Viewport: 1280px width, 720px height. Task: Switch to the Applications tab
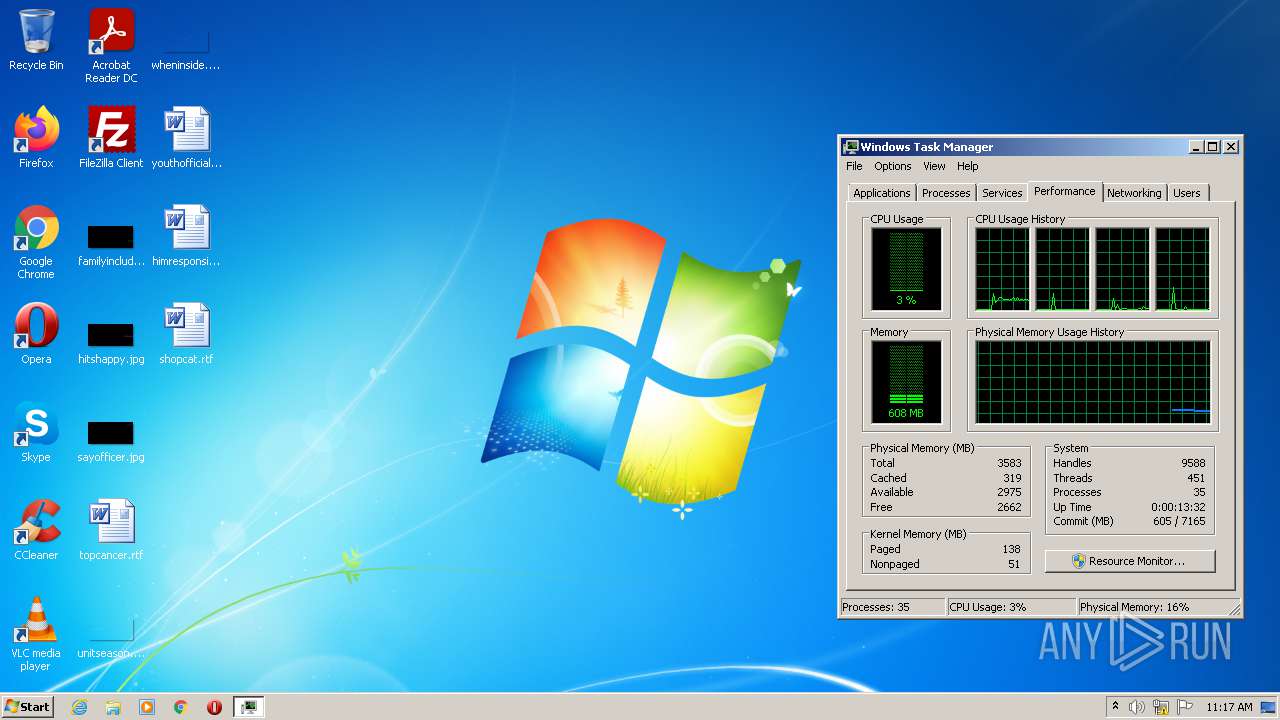[882, 193]
